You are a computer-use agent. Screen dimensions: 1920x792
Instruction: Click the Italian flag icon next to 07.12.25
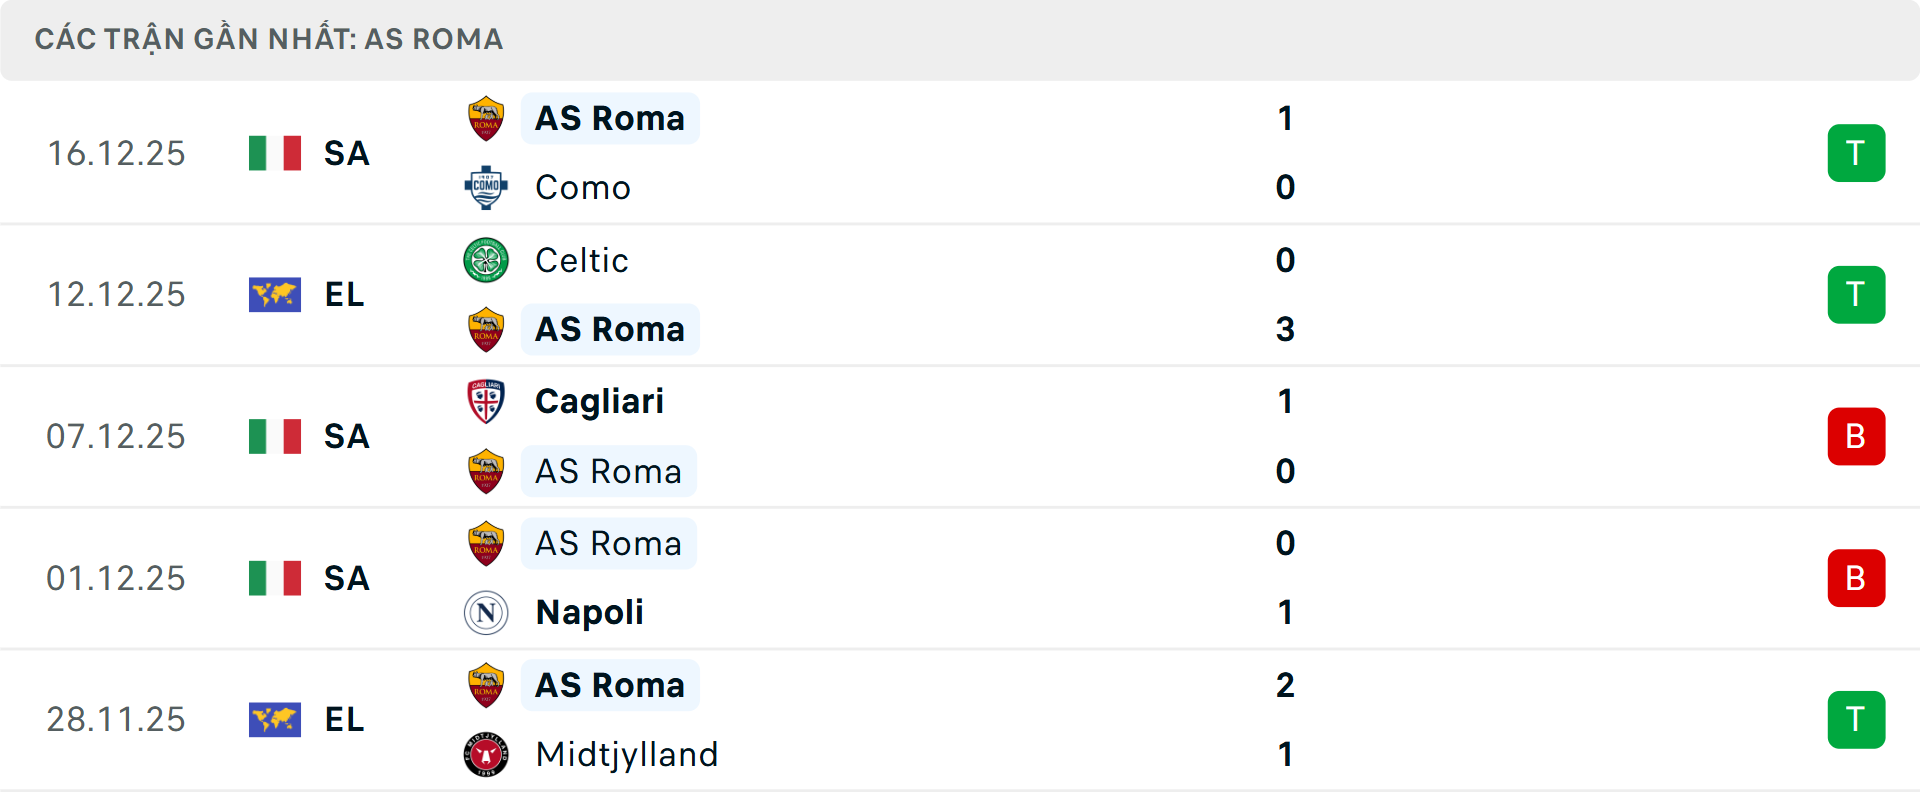[274, 436]
